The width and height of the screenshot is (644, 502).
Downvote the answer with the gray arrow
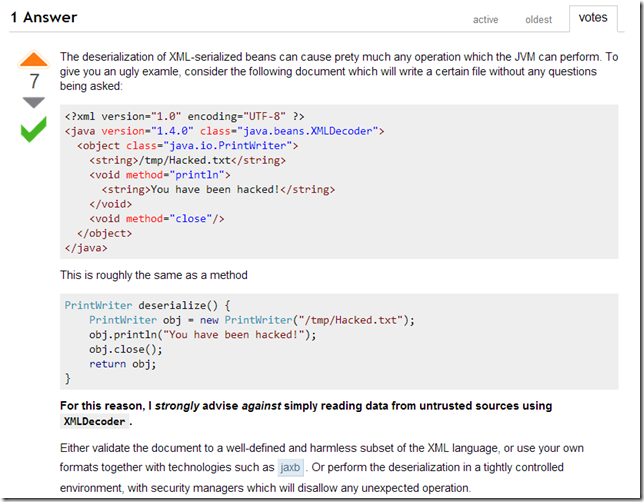click(34, 102)
